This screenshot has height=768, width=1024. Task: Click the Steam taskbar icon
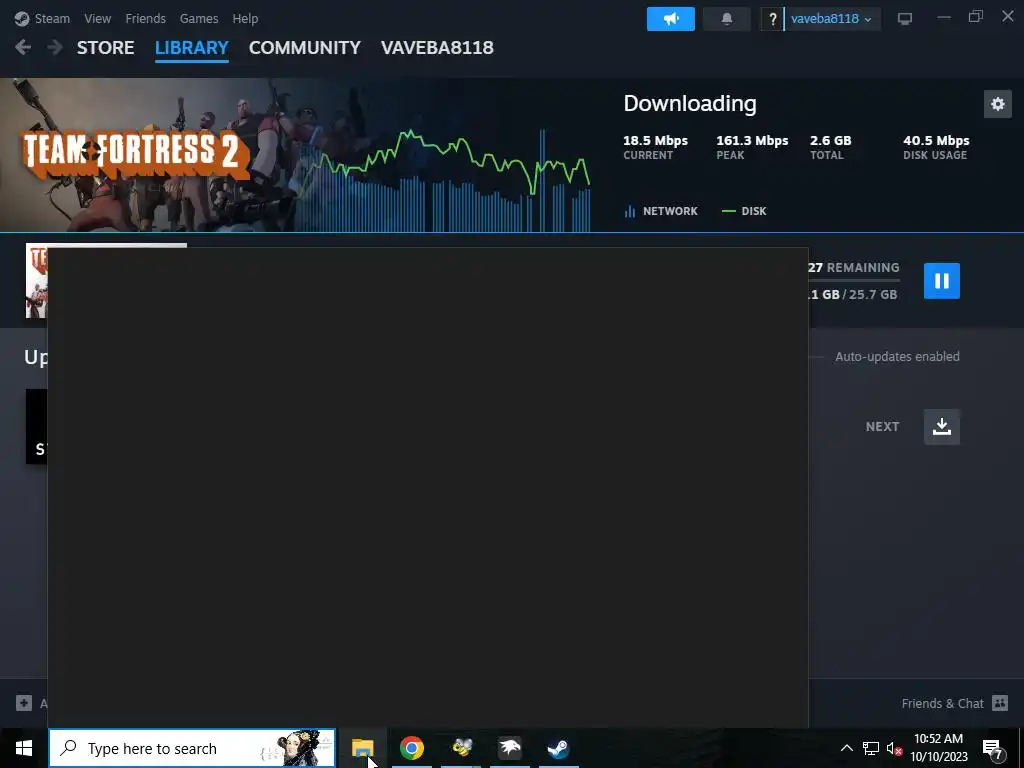[x=558, y=748]
